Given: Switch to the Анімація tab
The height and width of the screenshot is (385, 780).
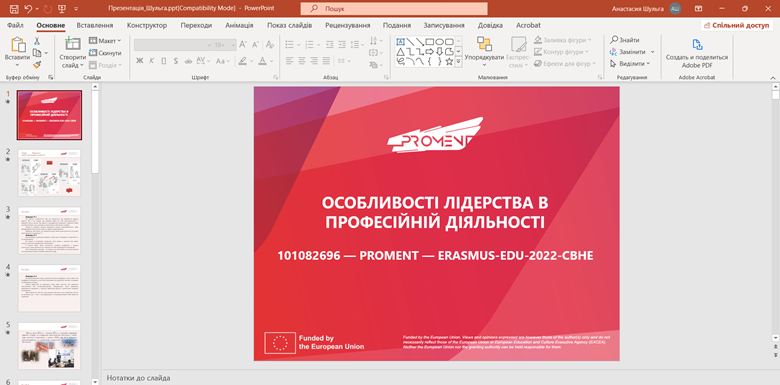Looking at the screenshot, I should pos(239,25).
